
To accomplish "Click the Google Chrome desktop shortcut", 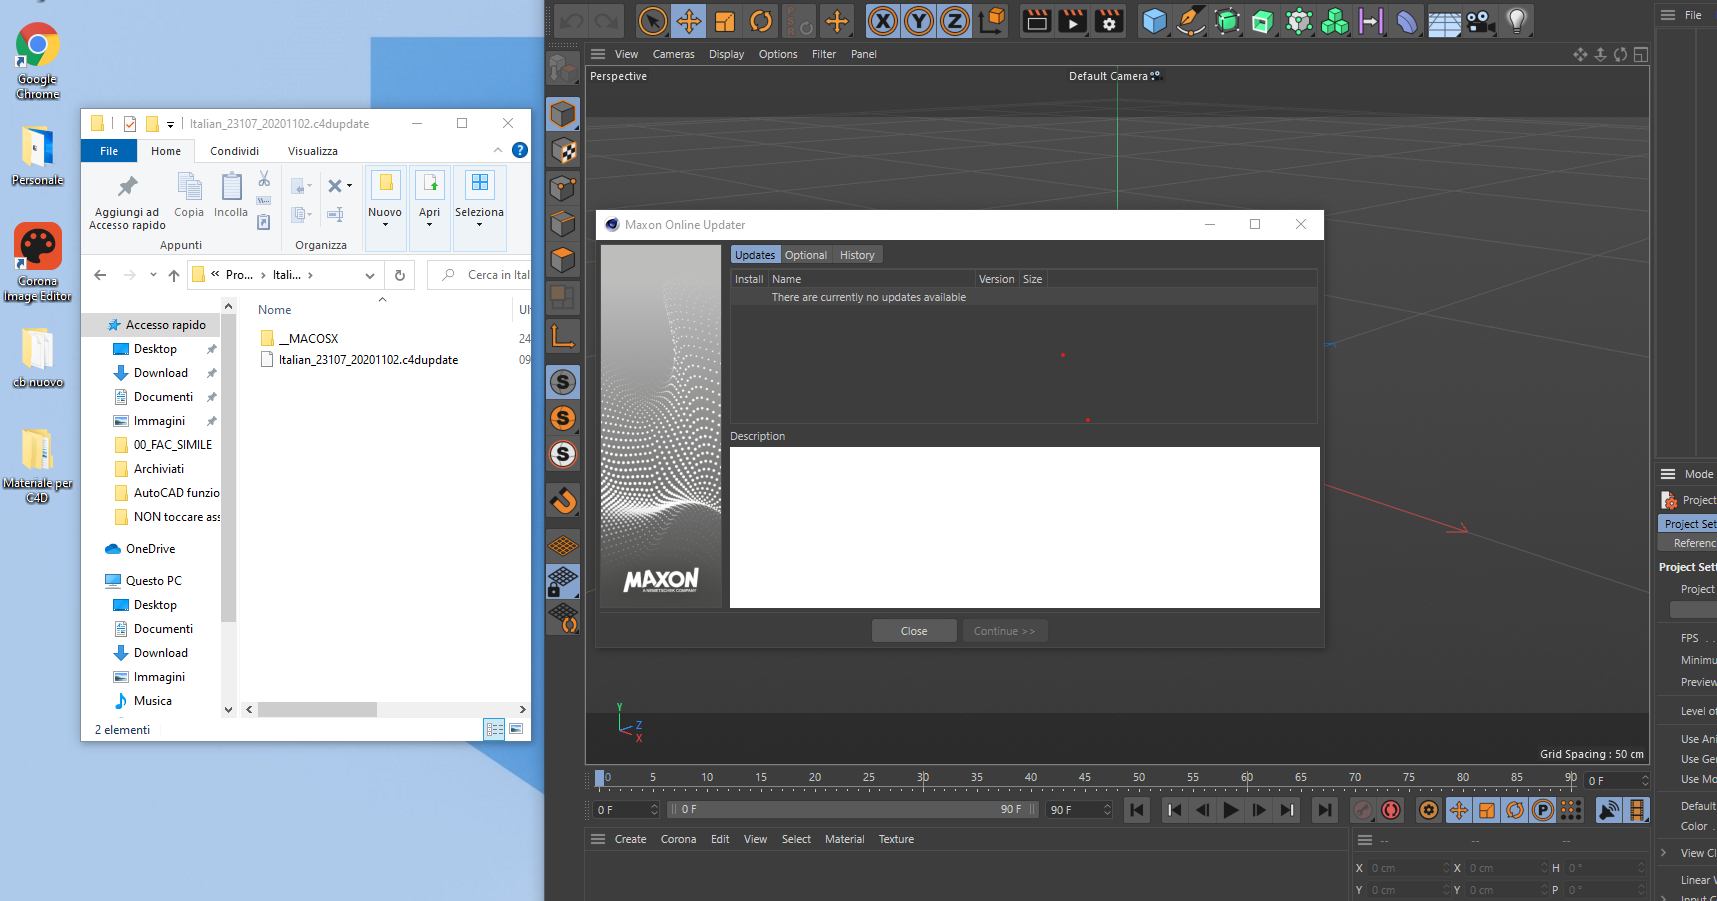I will pos(37,61).
